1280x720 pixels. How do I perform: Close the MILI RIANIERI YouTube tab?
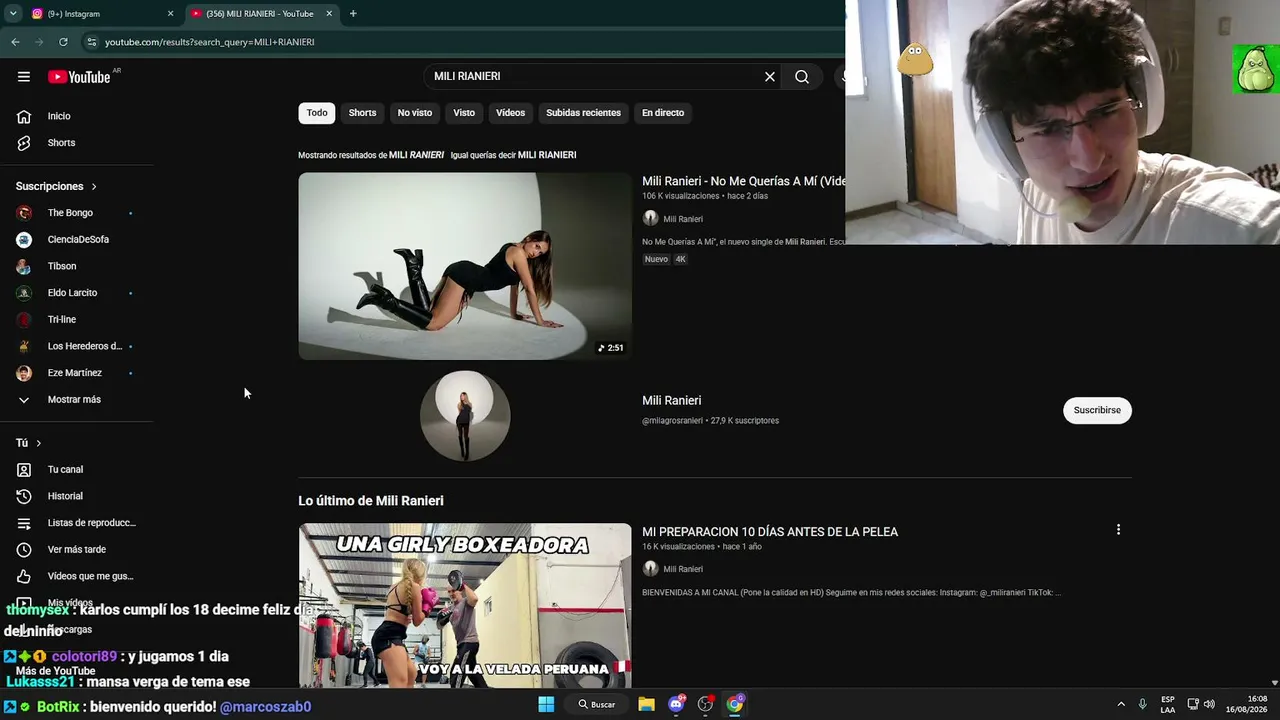point(329,14)
